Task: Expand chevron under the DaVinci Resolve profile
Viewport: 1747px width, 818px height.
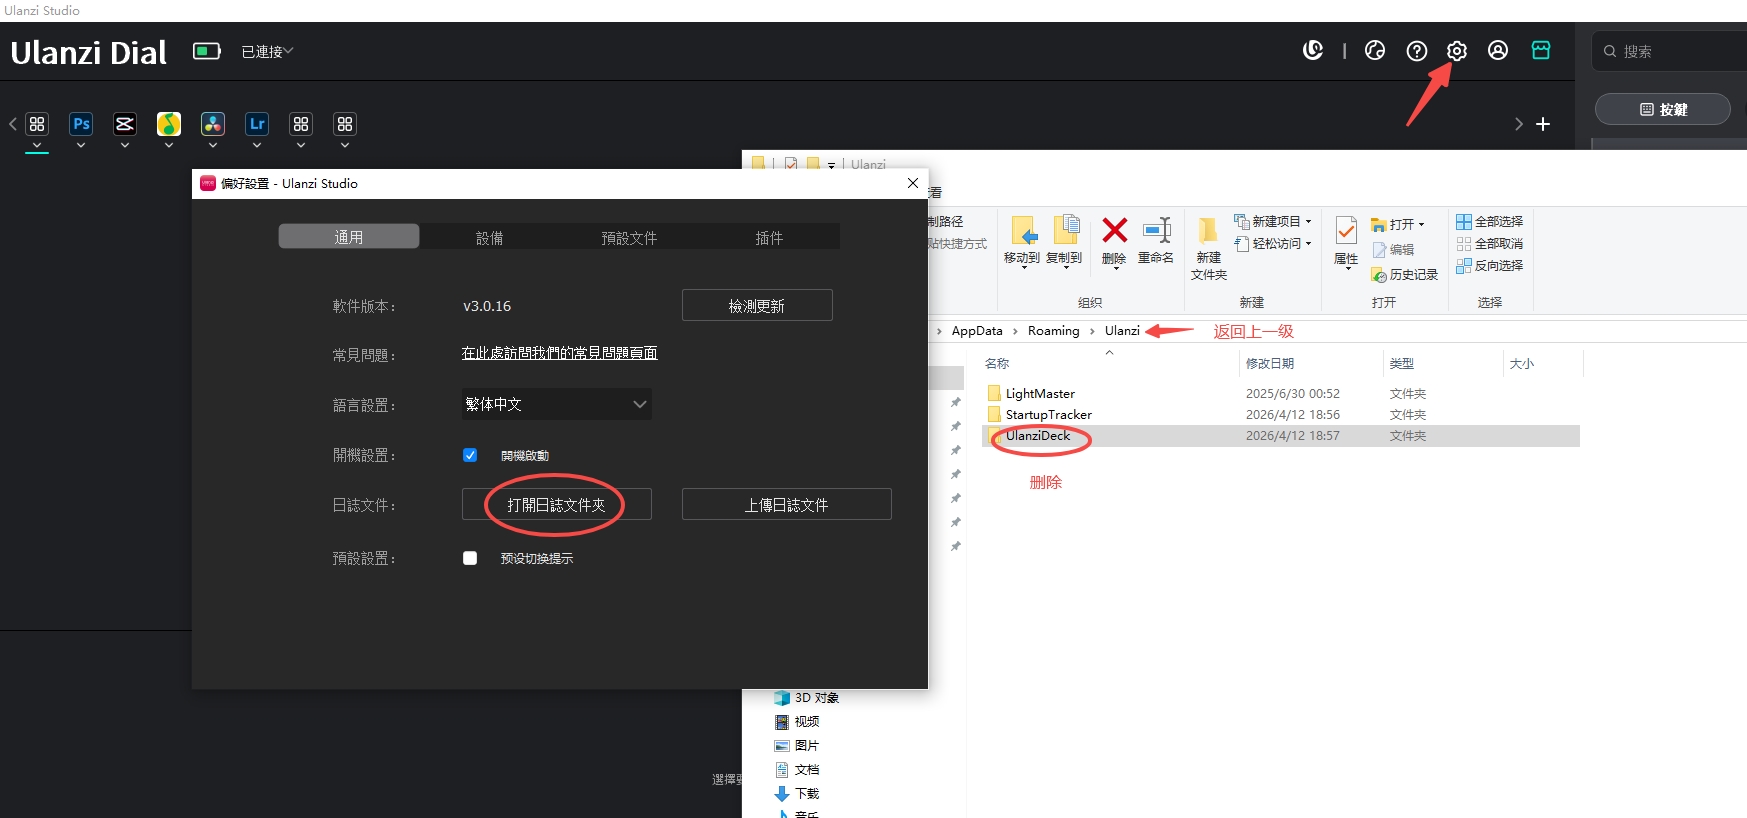Action: 213,146
